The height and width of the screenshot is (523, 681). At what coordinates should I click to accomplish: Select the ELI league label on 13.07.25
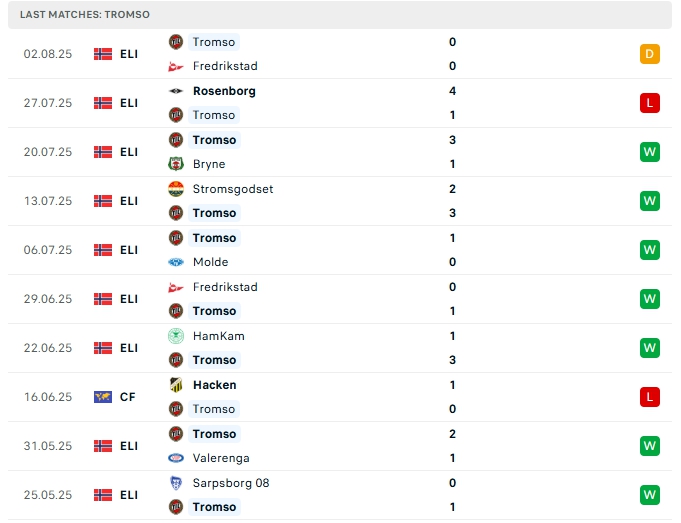129,201
